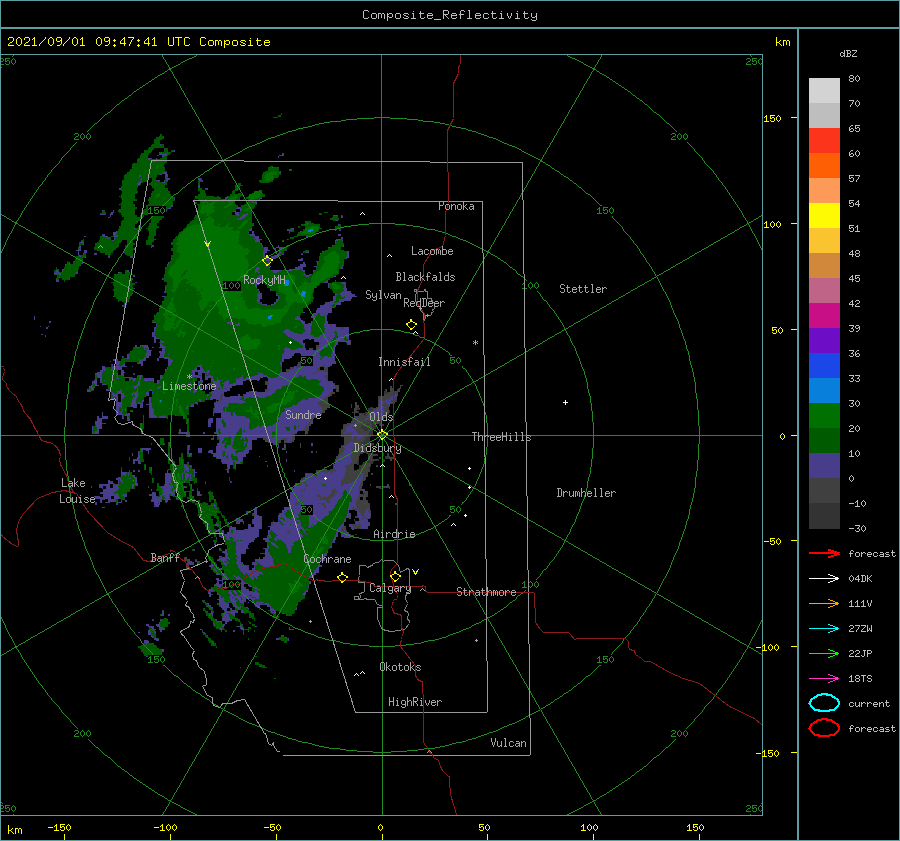Click the Airdrie label on map
900x841 pixels.
coord(394,534)
